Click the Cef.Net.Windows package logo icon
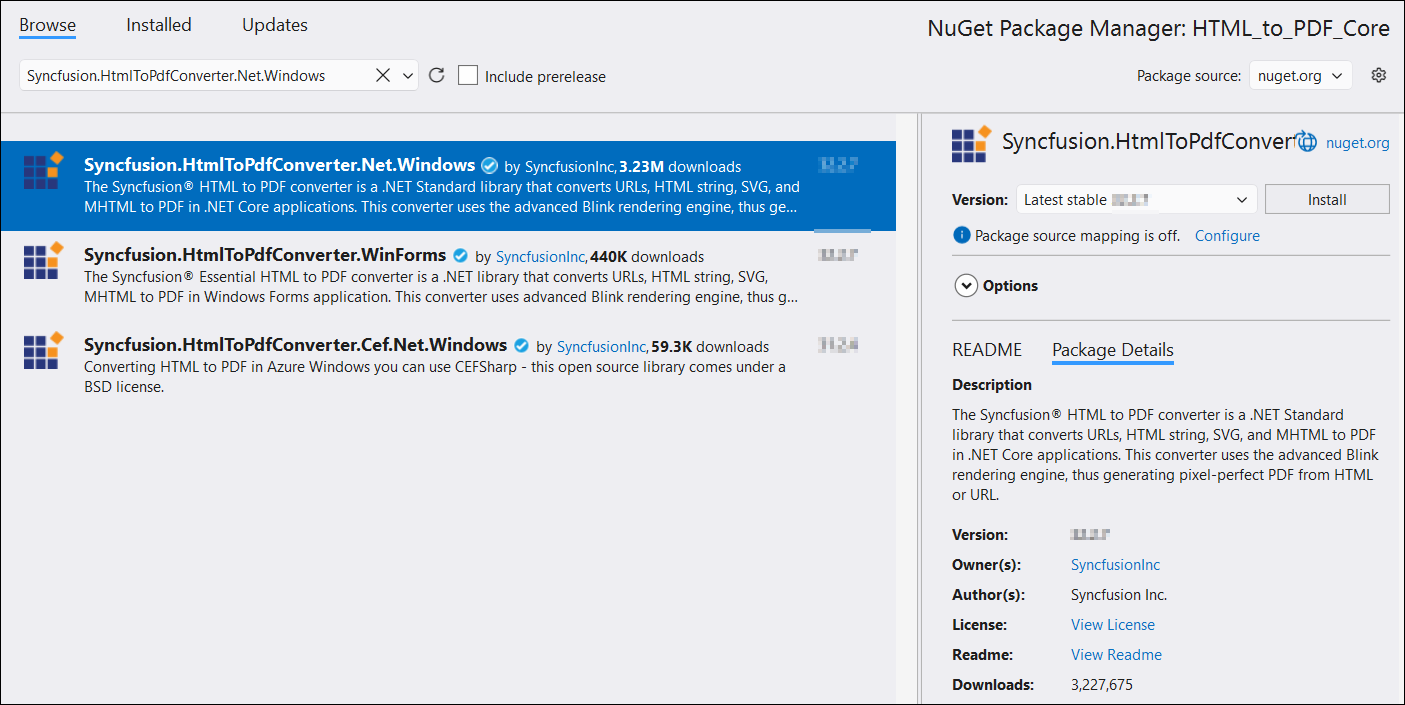Image resolution: width=1405 pixels, height=705 pixels. point(43,350)
